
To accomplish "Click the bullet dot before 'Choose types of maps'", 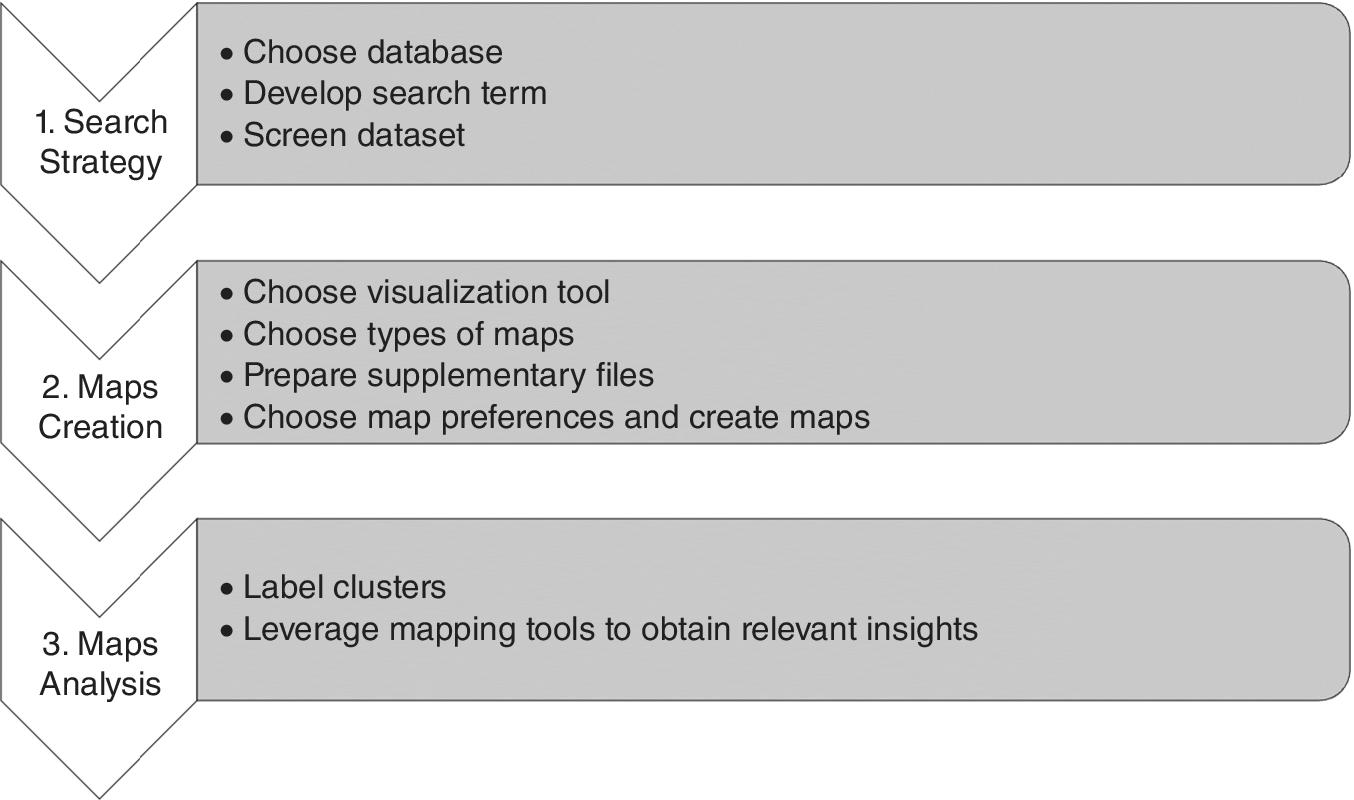I will (229, 334).
